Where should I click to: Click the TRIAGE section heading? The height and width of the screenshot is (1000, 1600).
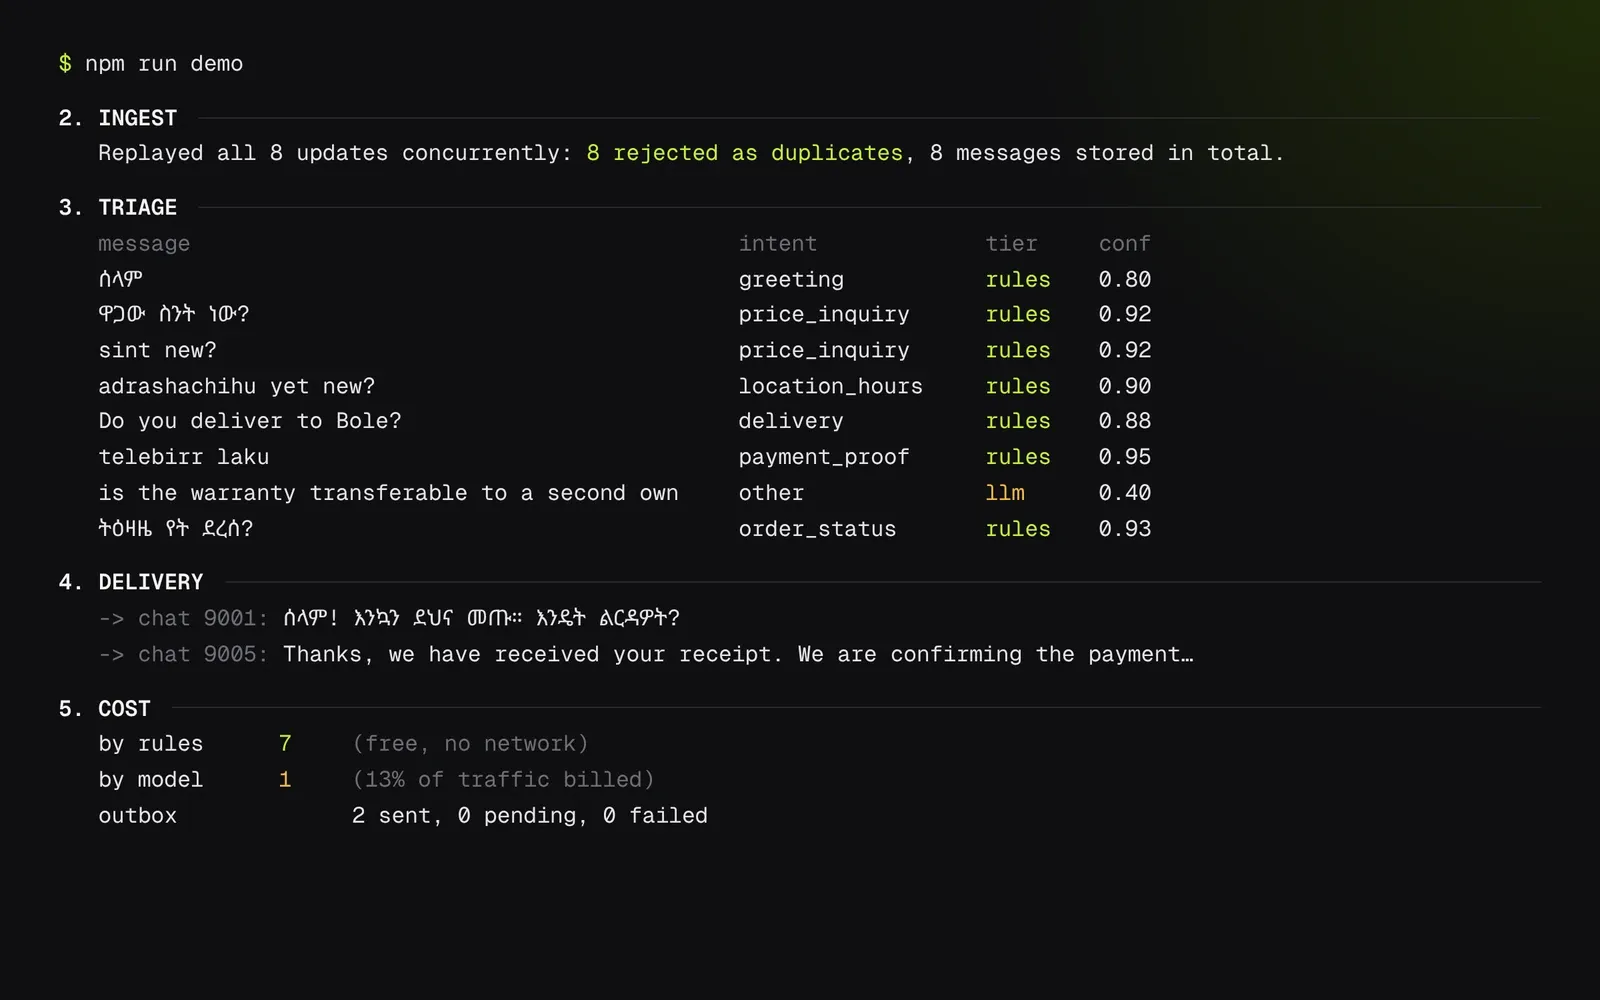[x=138, y=207]
